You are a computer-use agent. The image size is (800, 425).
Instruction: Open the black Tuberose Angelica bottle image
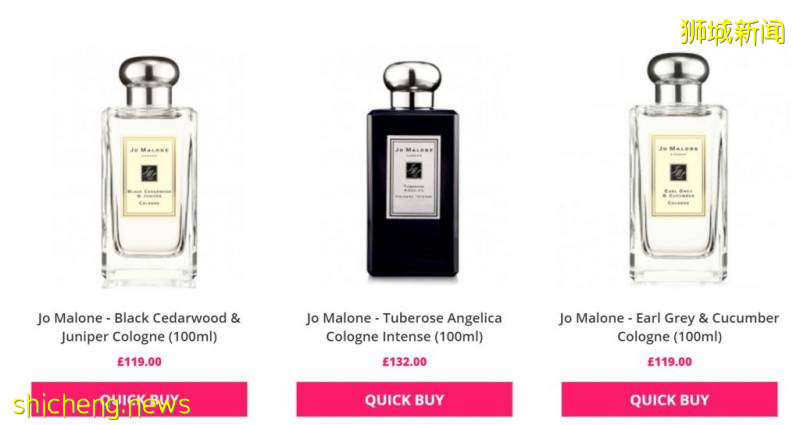[x=412, y=170]
